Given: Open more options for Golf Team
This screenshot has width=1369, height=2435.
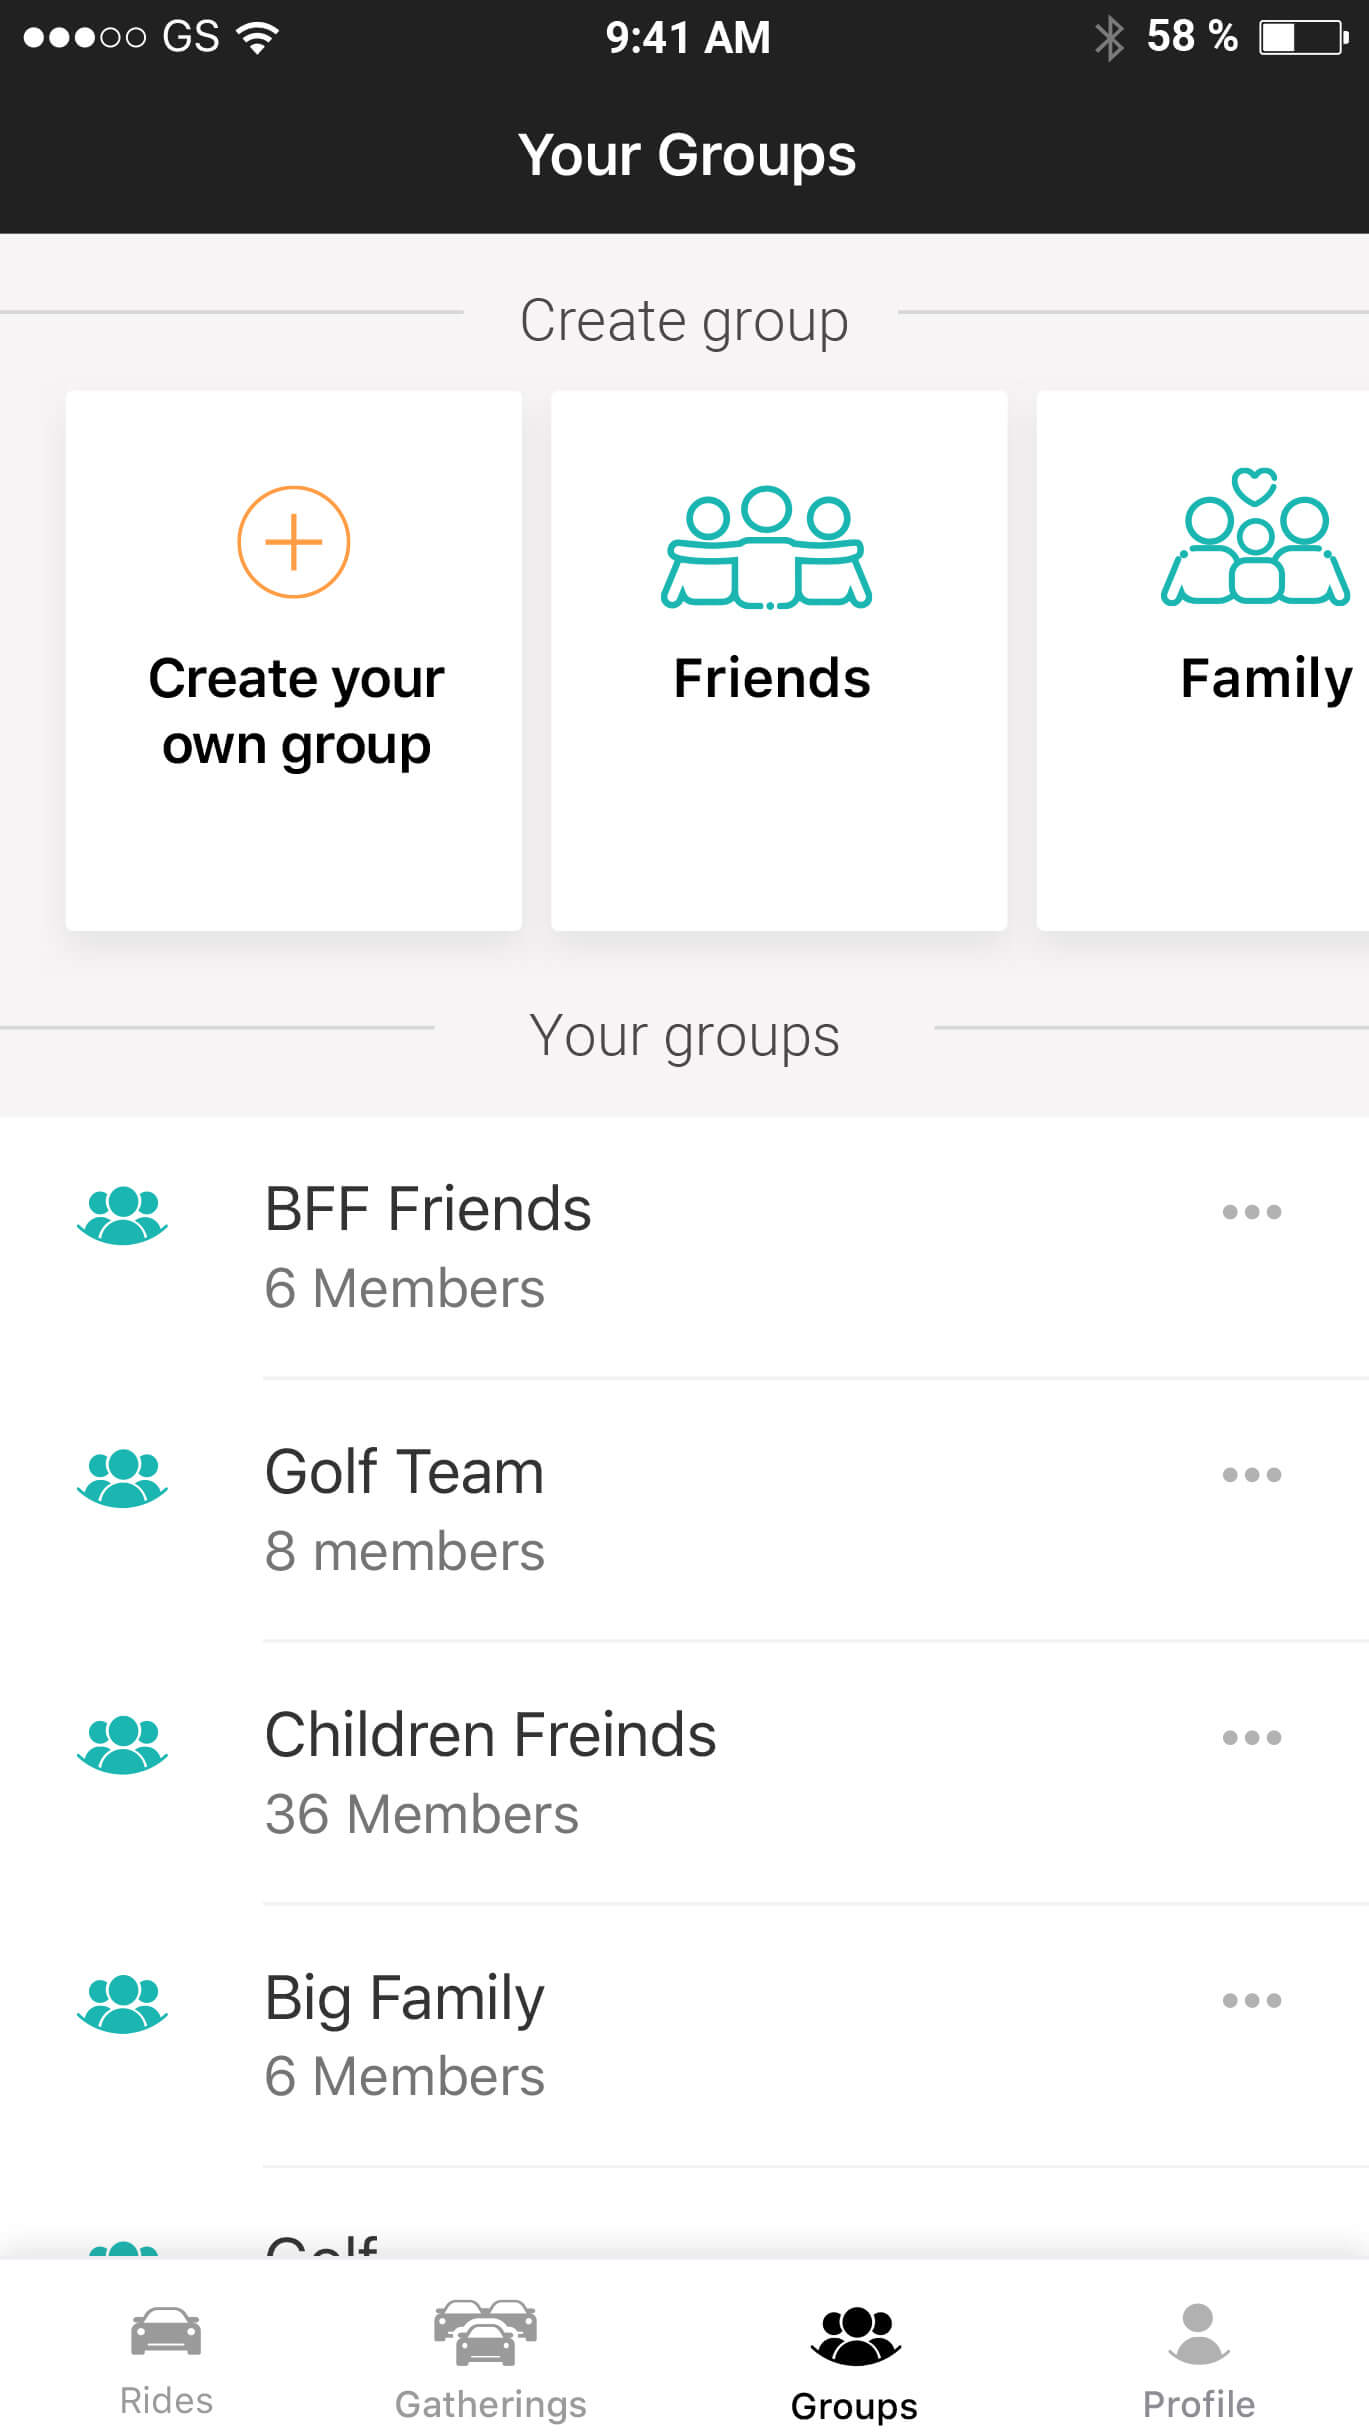Looking at the screenshot, I should coord(1251,1475).
